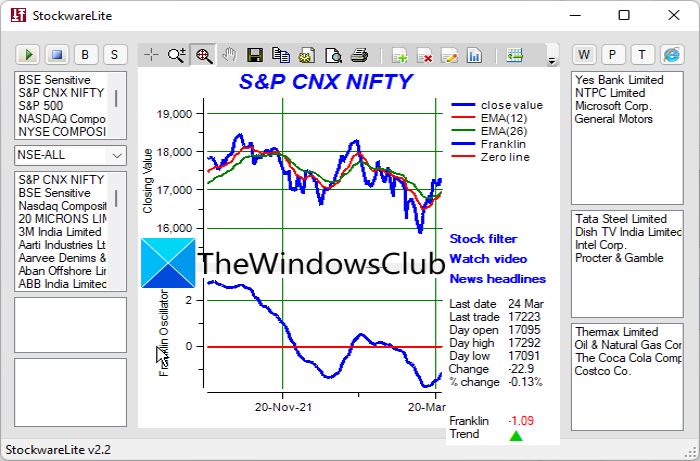The height and width of the screenshot is (461, 700).
Task: Open the Stock filter link
Action: click(483, 239)
